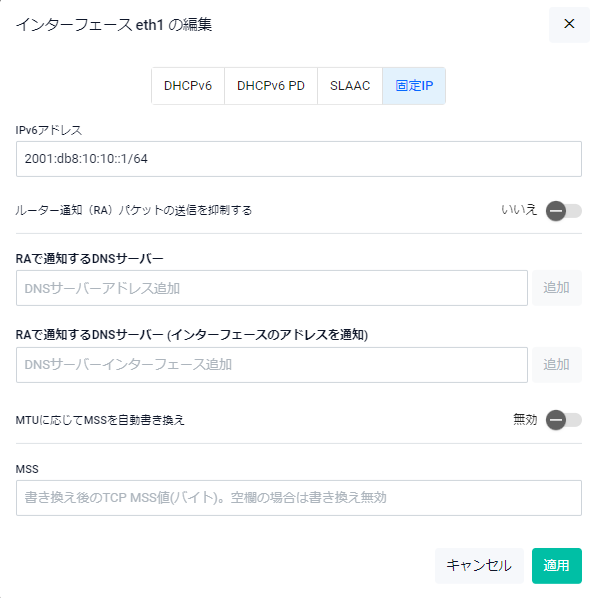Click the green 適用 button
Image resolution: width=596 pixels, height=598 pixels.
[x=557, y=566]
